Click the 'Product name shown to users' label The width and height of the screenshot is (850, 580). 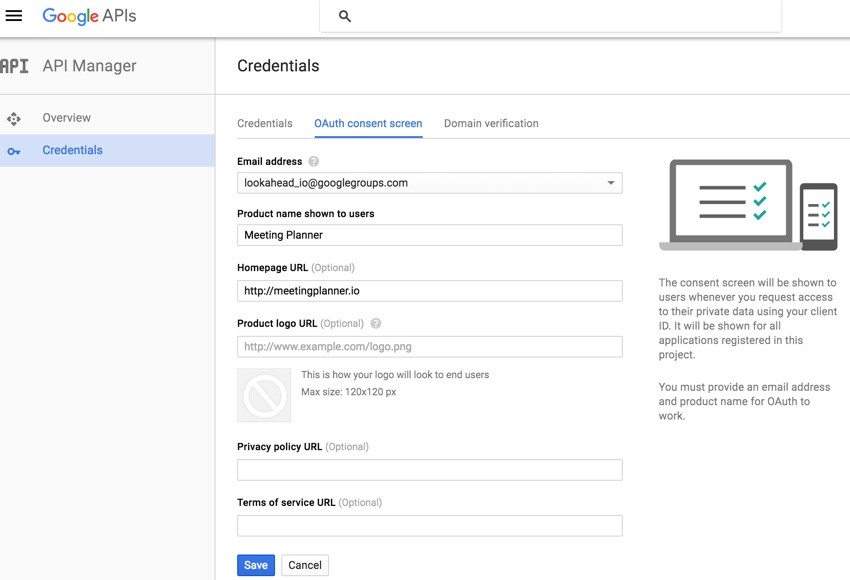[306, 214]
